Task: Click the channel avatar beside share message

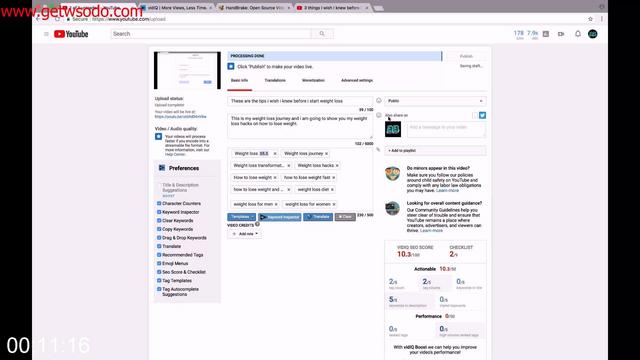Action: pos(393,129)
